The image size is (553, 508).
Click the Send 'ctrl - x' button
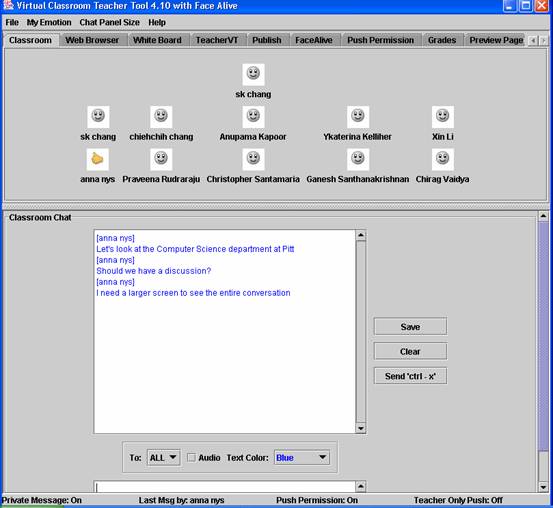click(410, 376)
